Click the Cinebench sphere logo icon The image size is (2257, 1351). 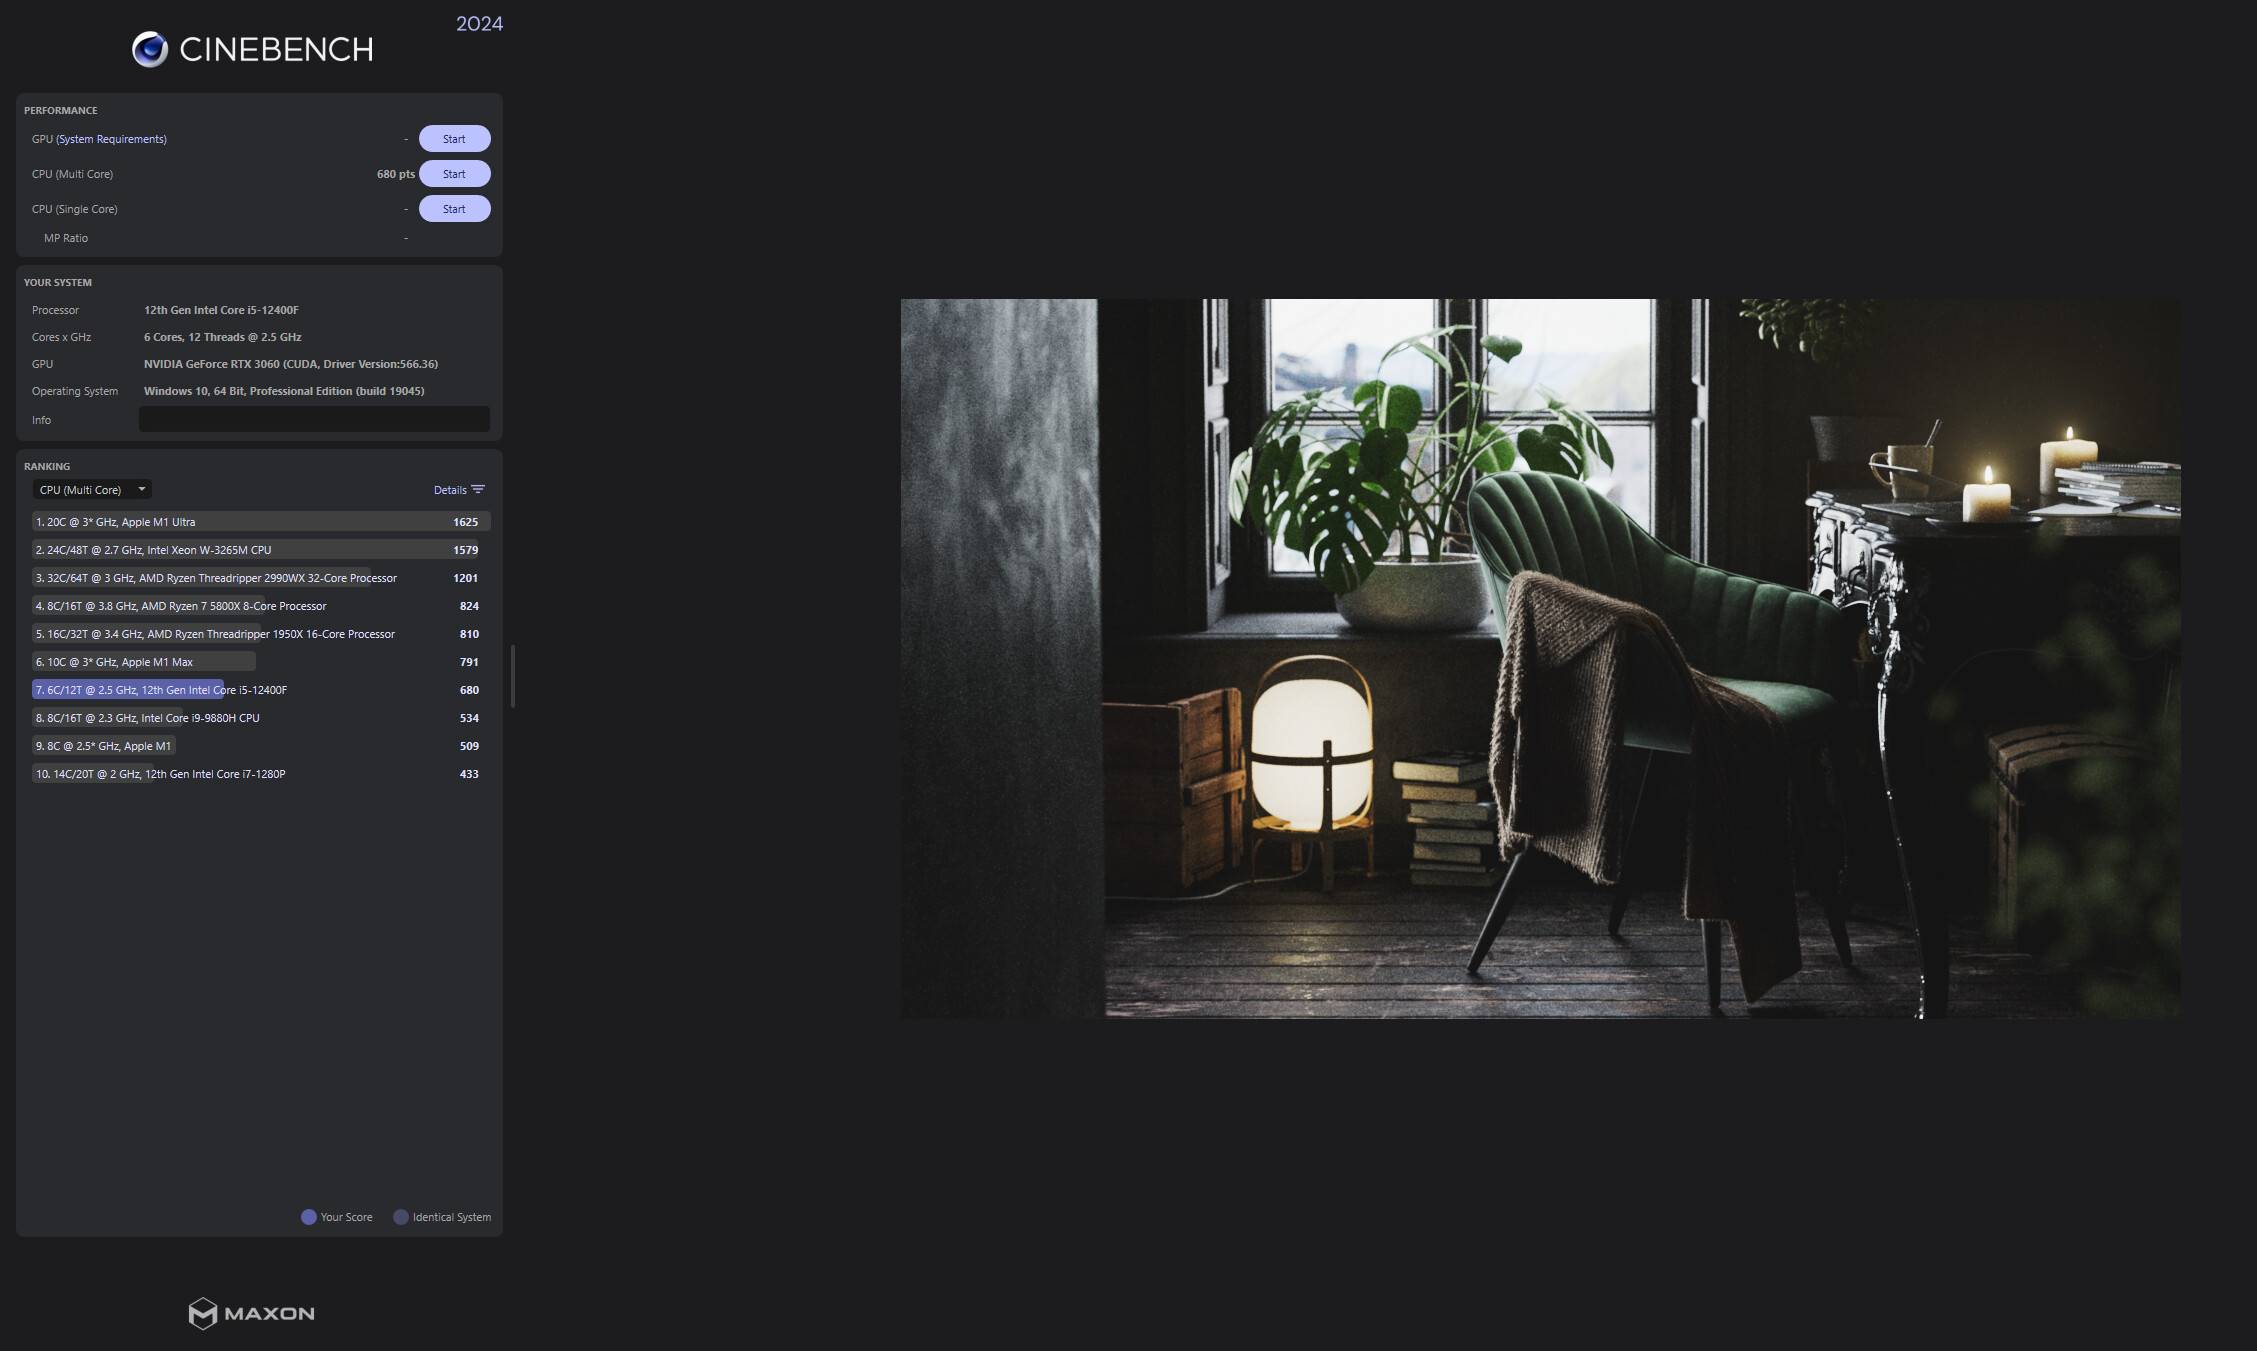tap(150, 49)
